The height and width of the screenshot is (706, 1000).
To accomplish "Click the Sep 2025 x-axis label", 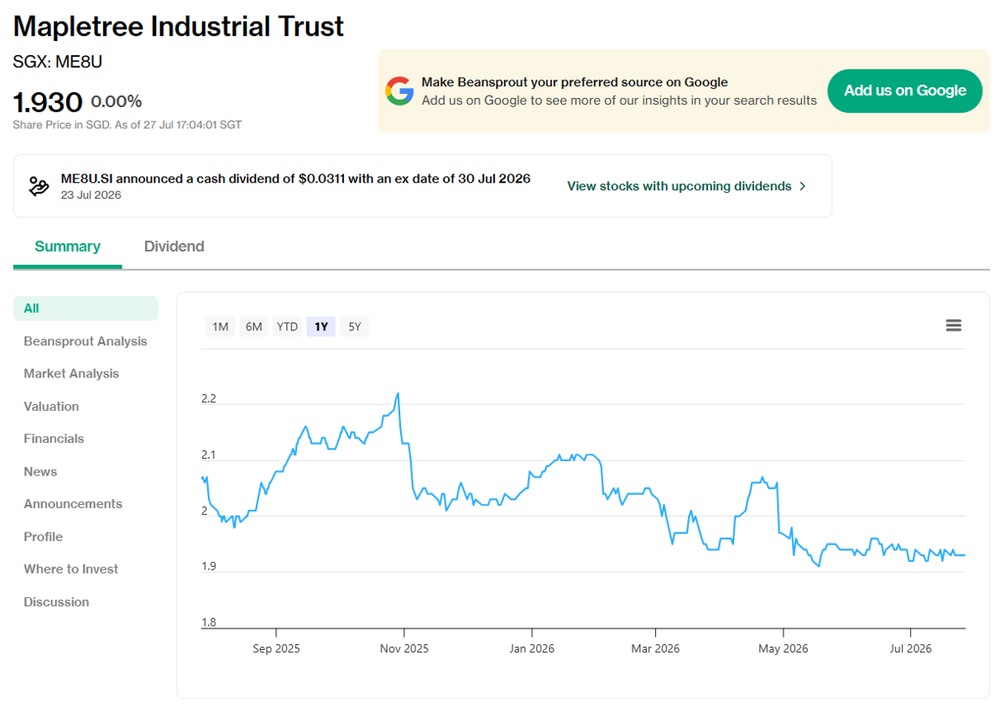I will (x=276, y=649).
